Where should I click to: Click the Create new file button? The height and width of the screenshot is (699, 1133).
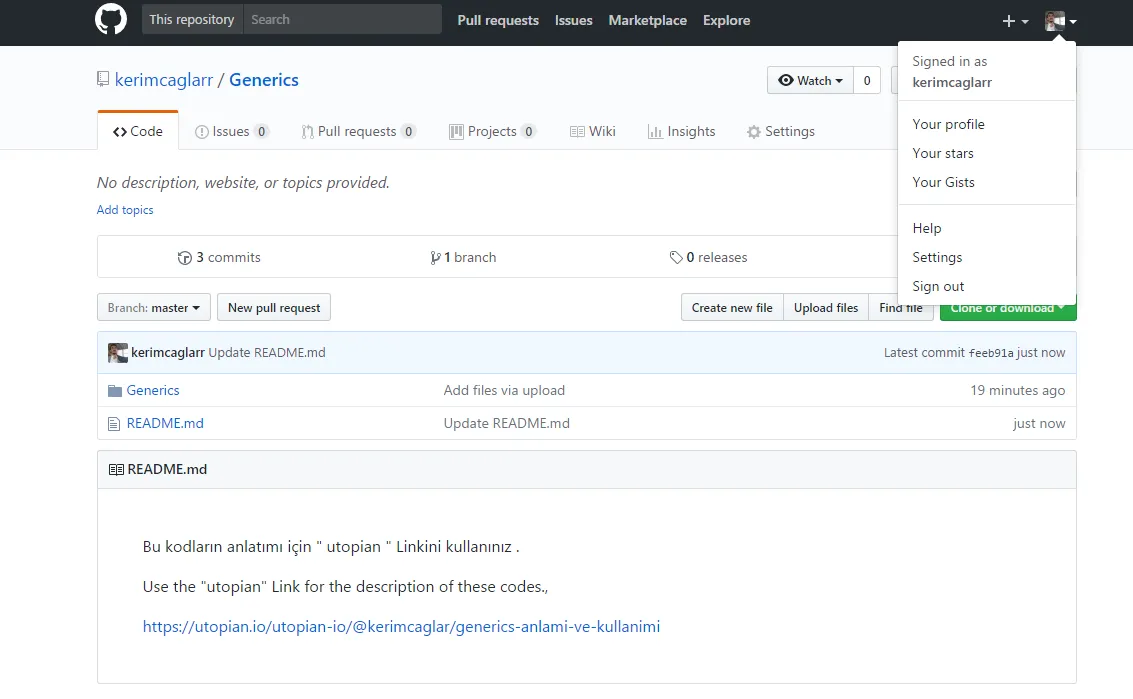point(732,308)
